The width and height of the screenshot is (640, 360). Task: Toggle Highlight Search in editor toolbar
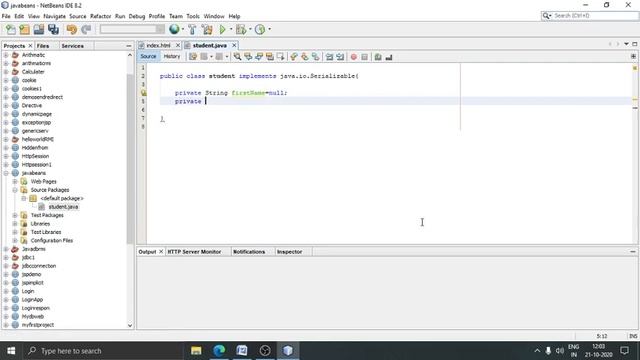coord(269,57)
